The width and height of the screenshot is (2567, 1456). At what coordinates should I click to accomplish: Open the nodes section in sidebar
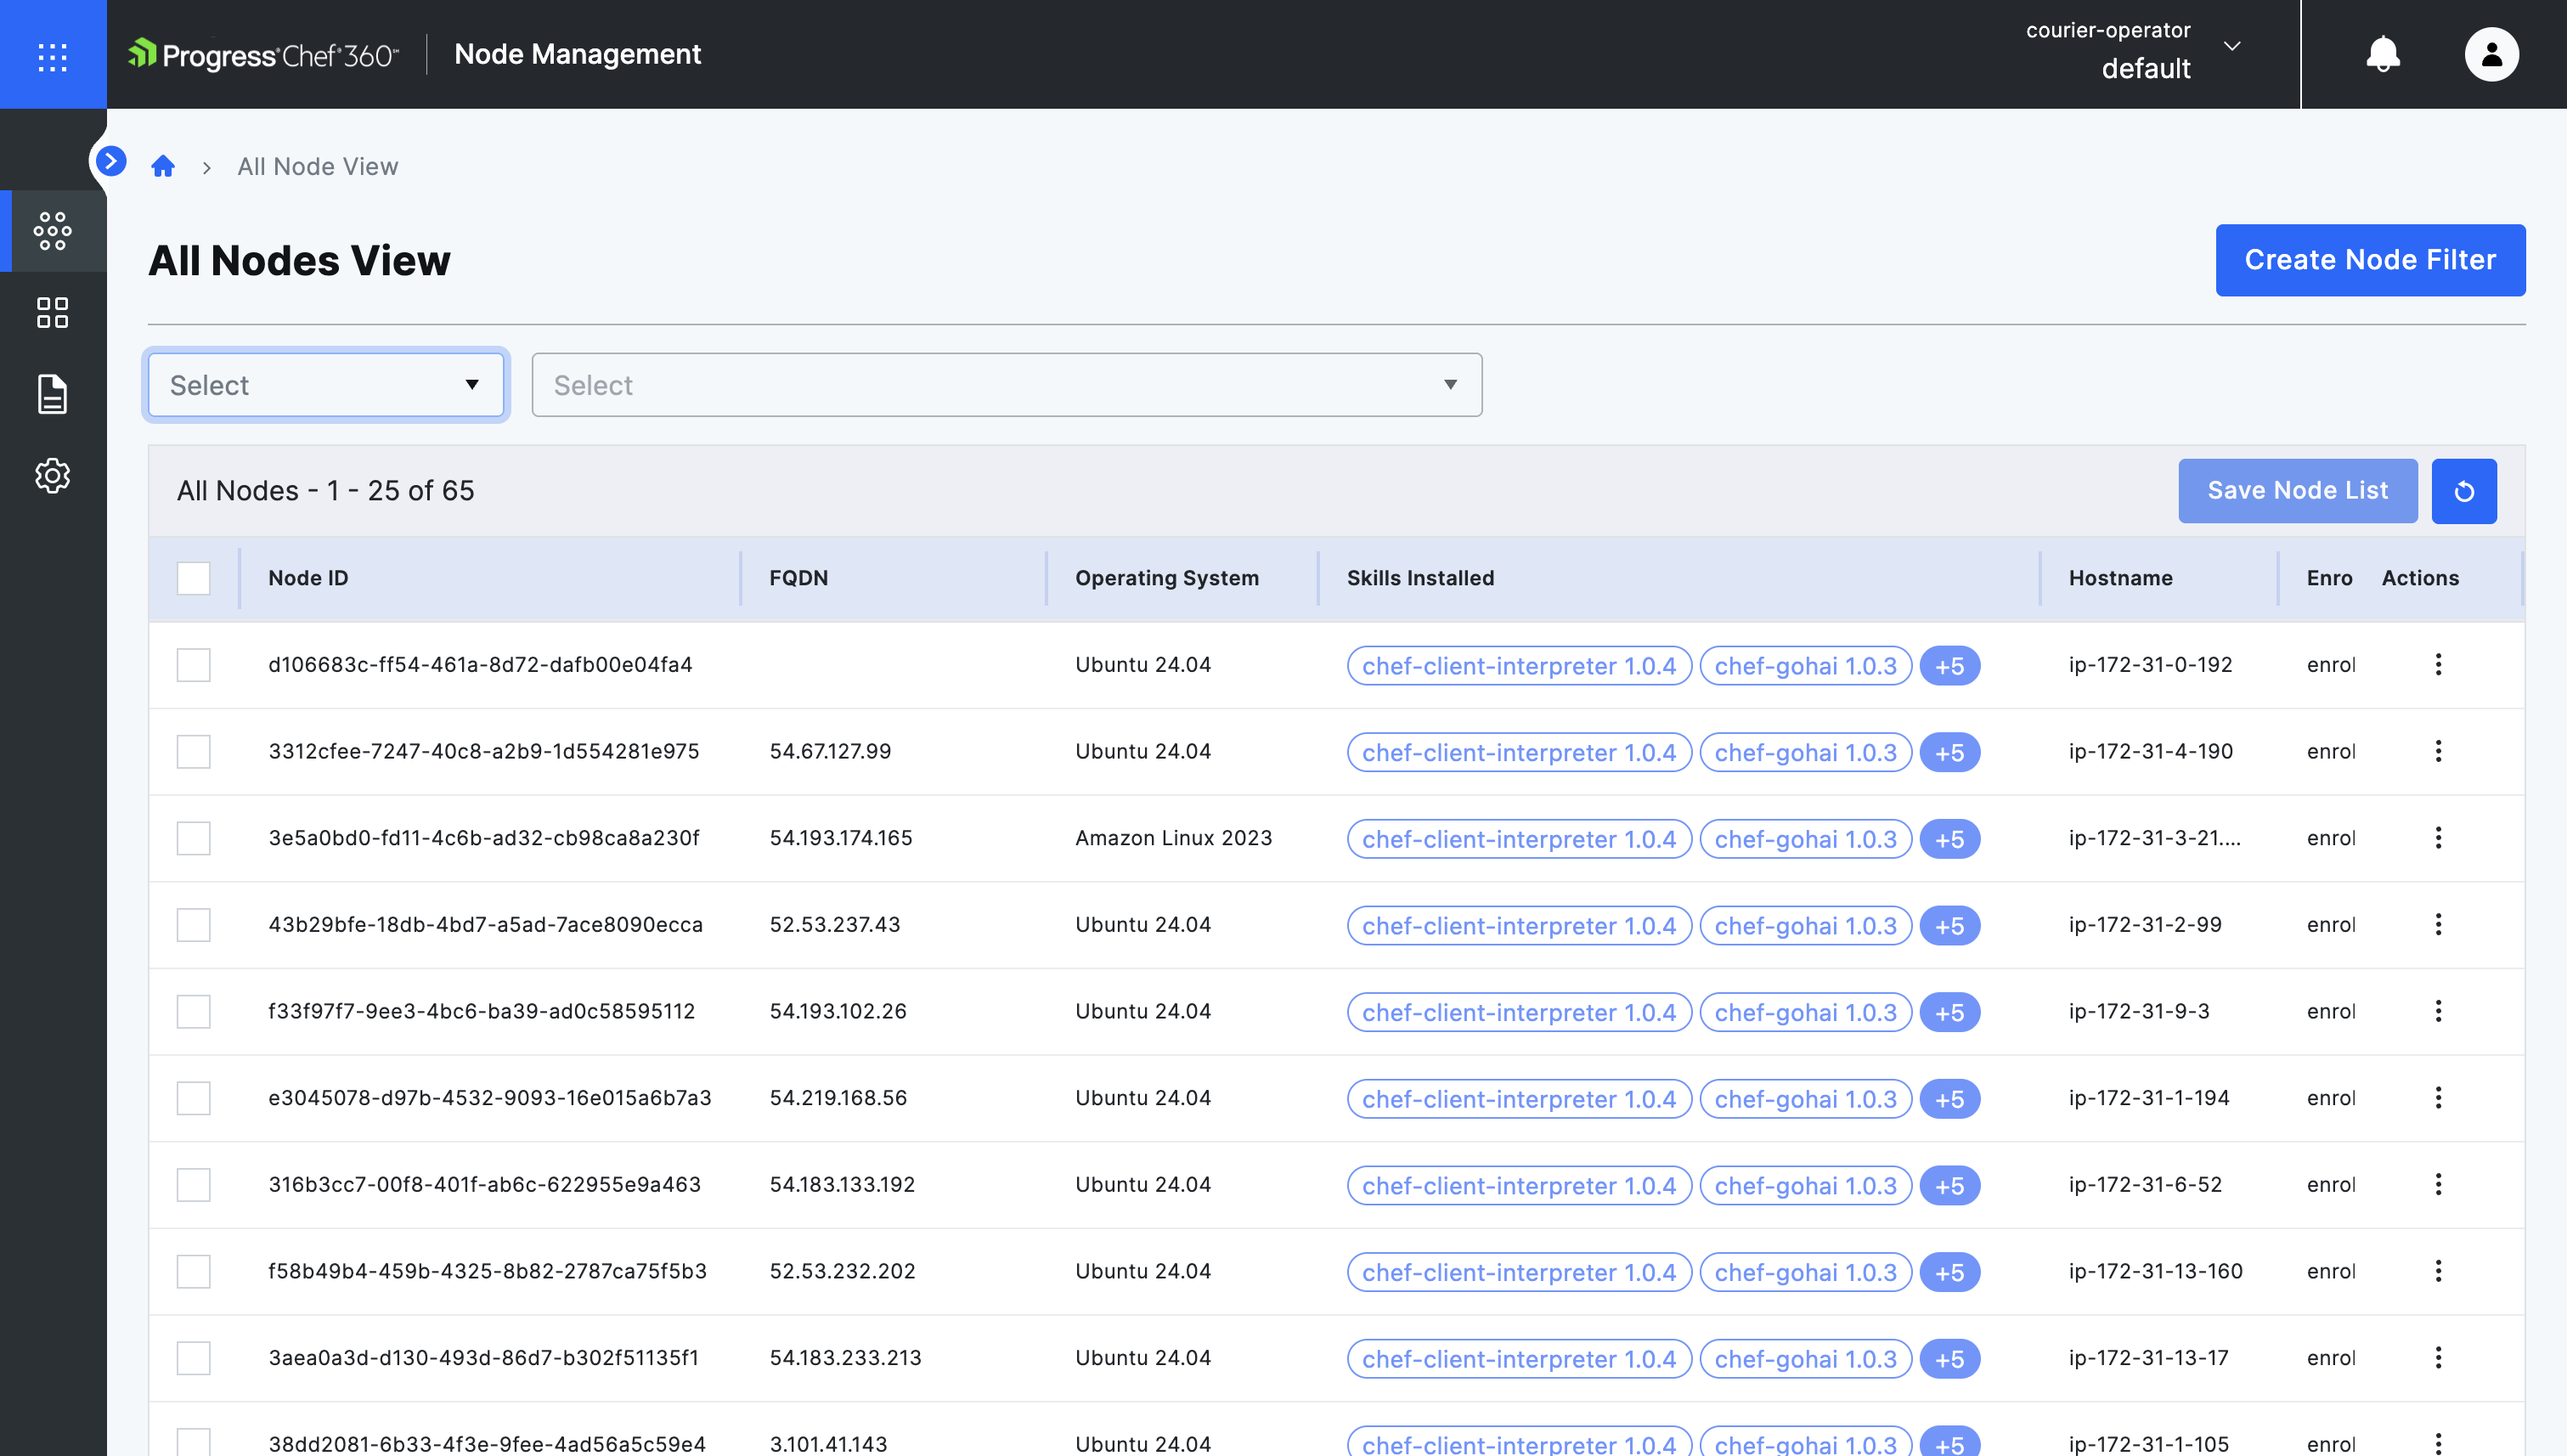point(53,231)
